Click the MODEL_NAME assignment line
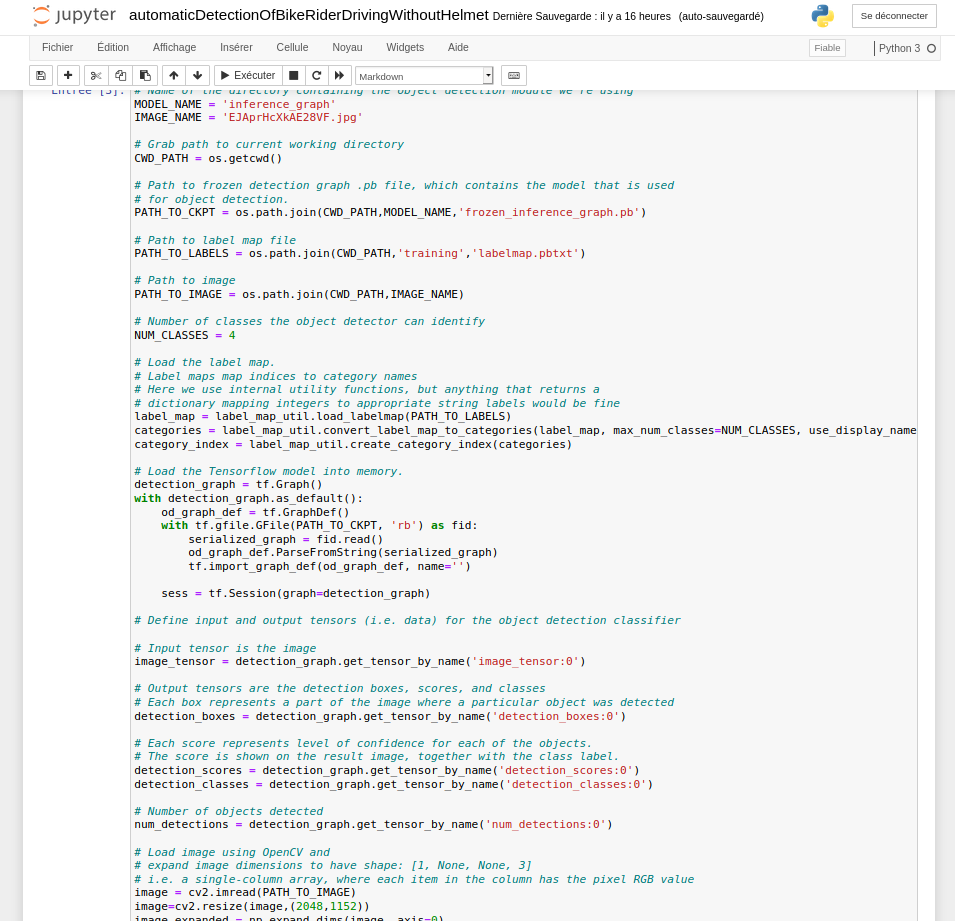Viewport: 955px width, 921px height. tap(235, 104)
